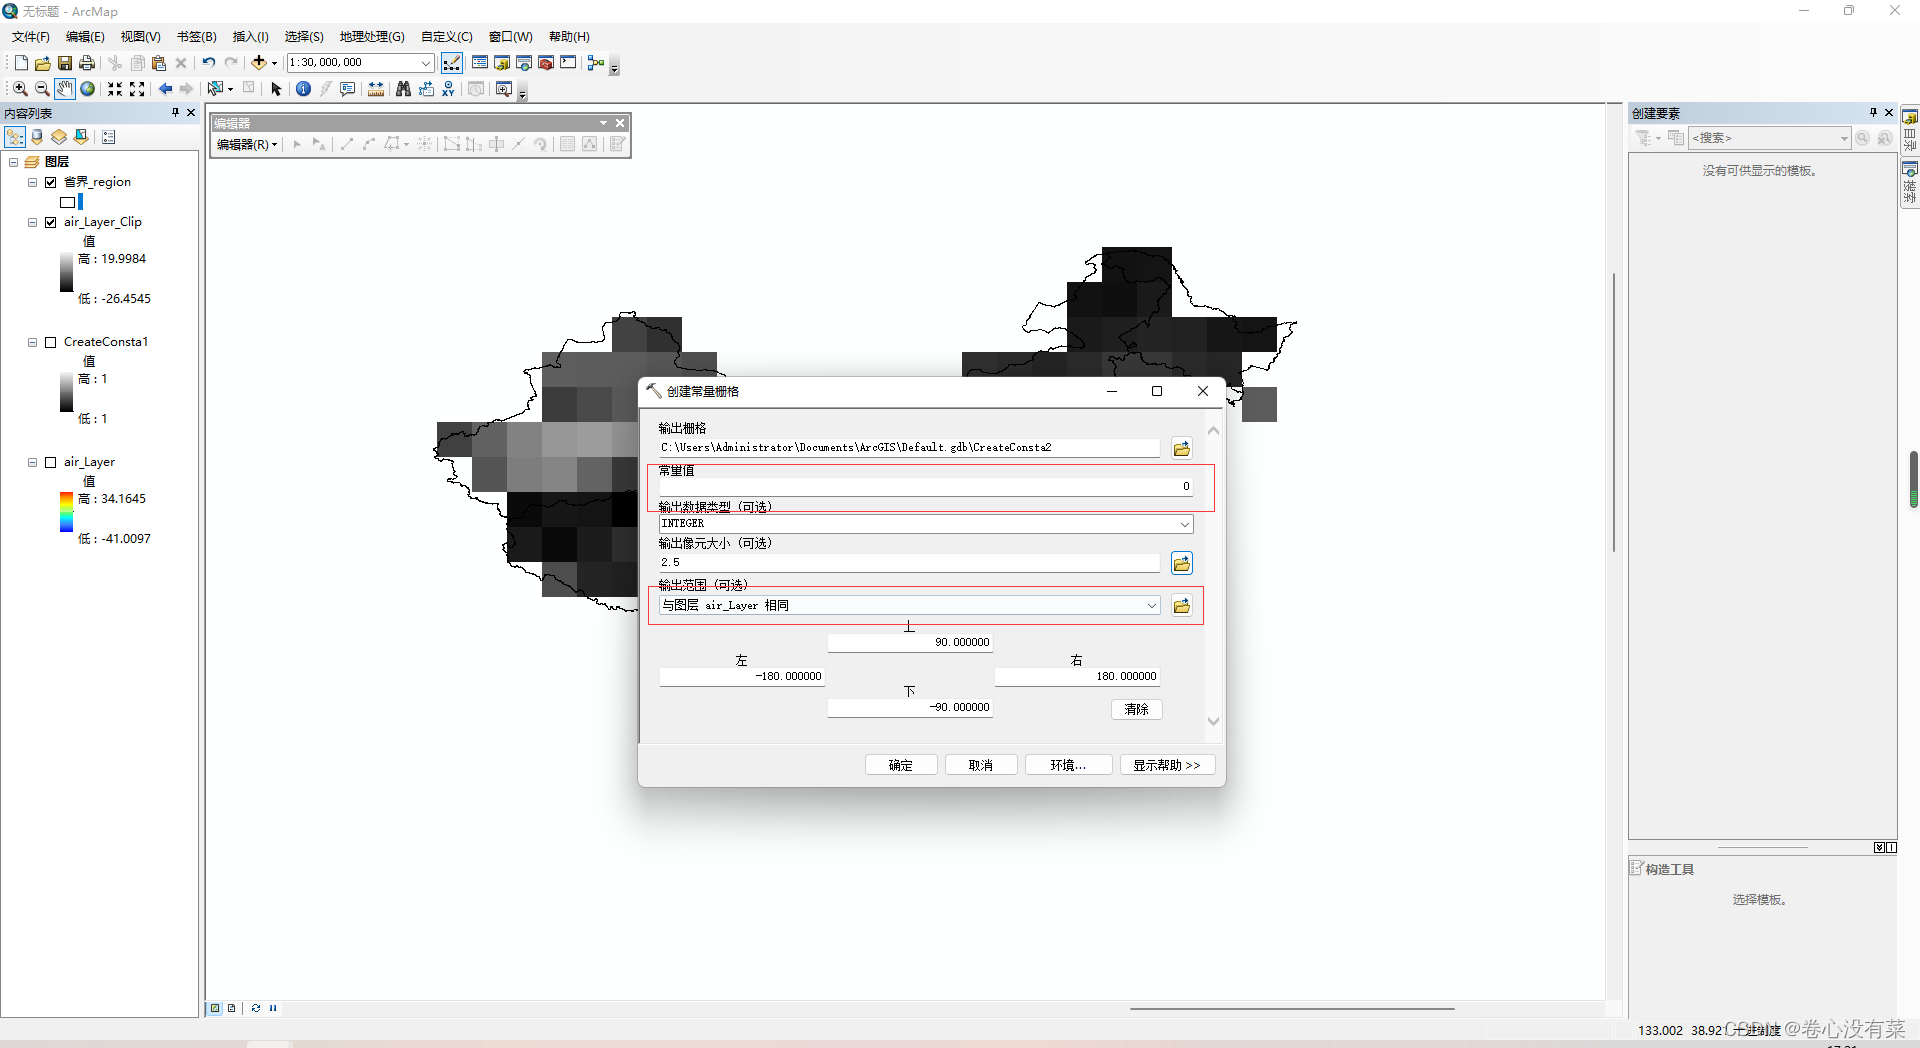Collapse the CreateConsta1 legend
The image size is (1920, 1048).
coord(32,342)
